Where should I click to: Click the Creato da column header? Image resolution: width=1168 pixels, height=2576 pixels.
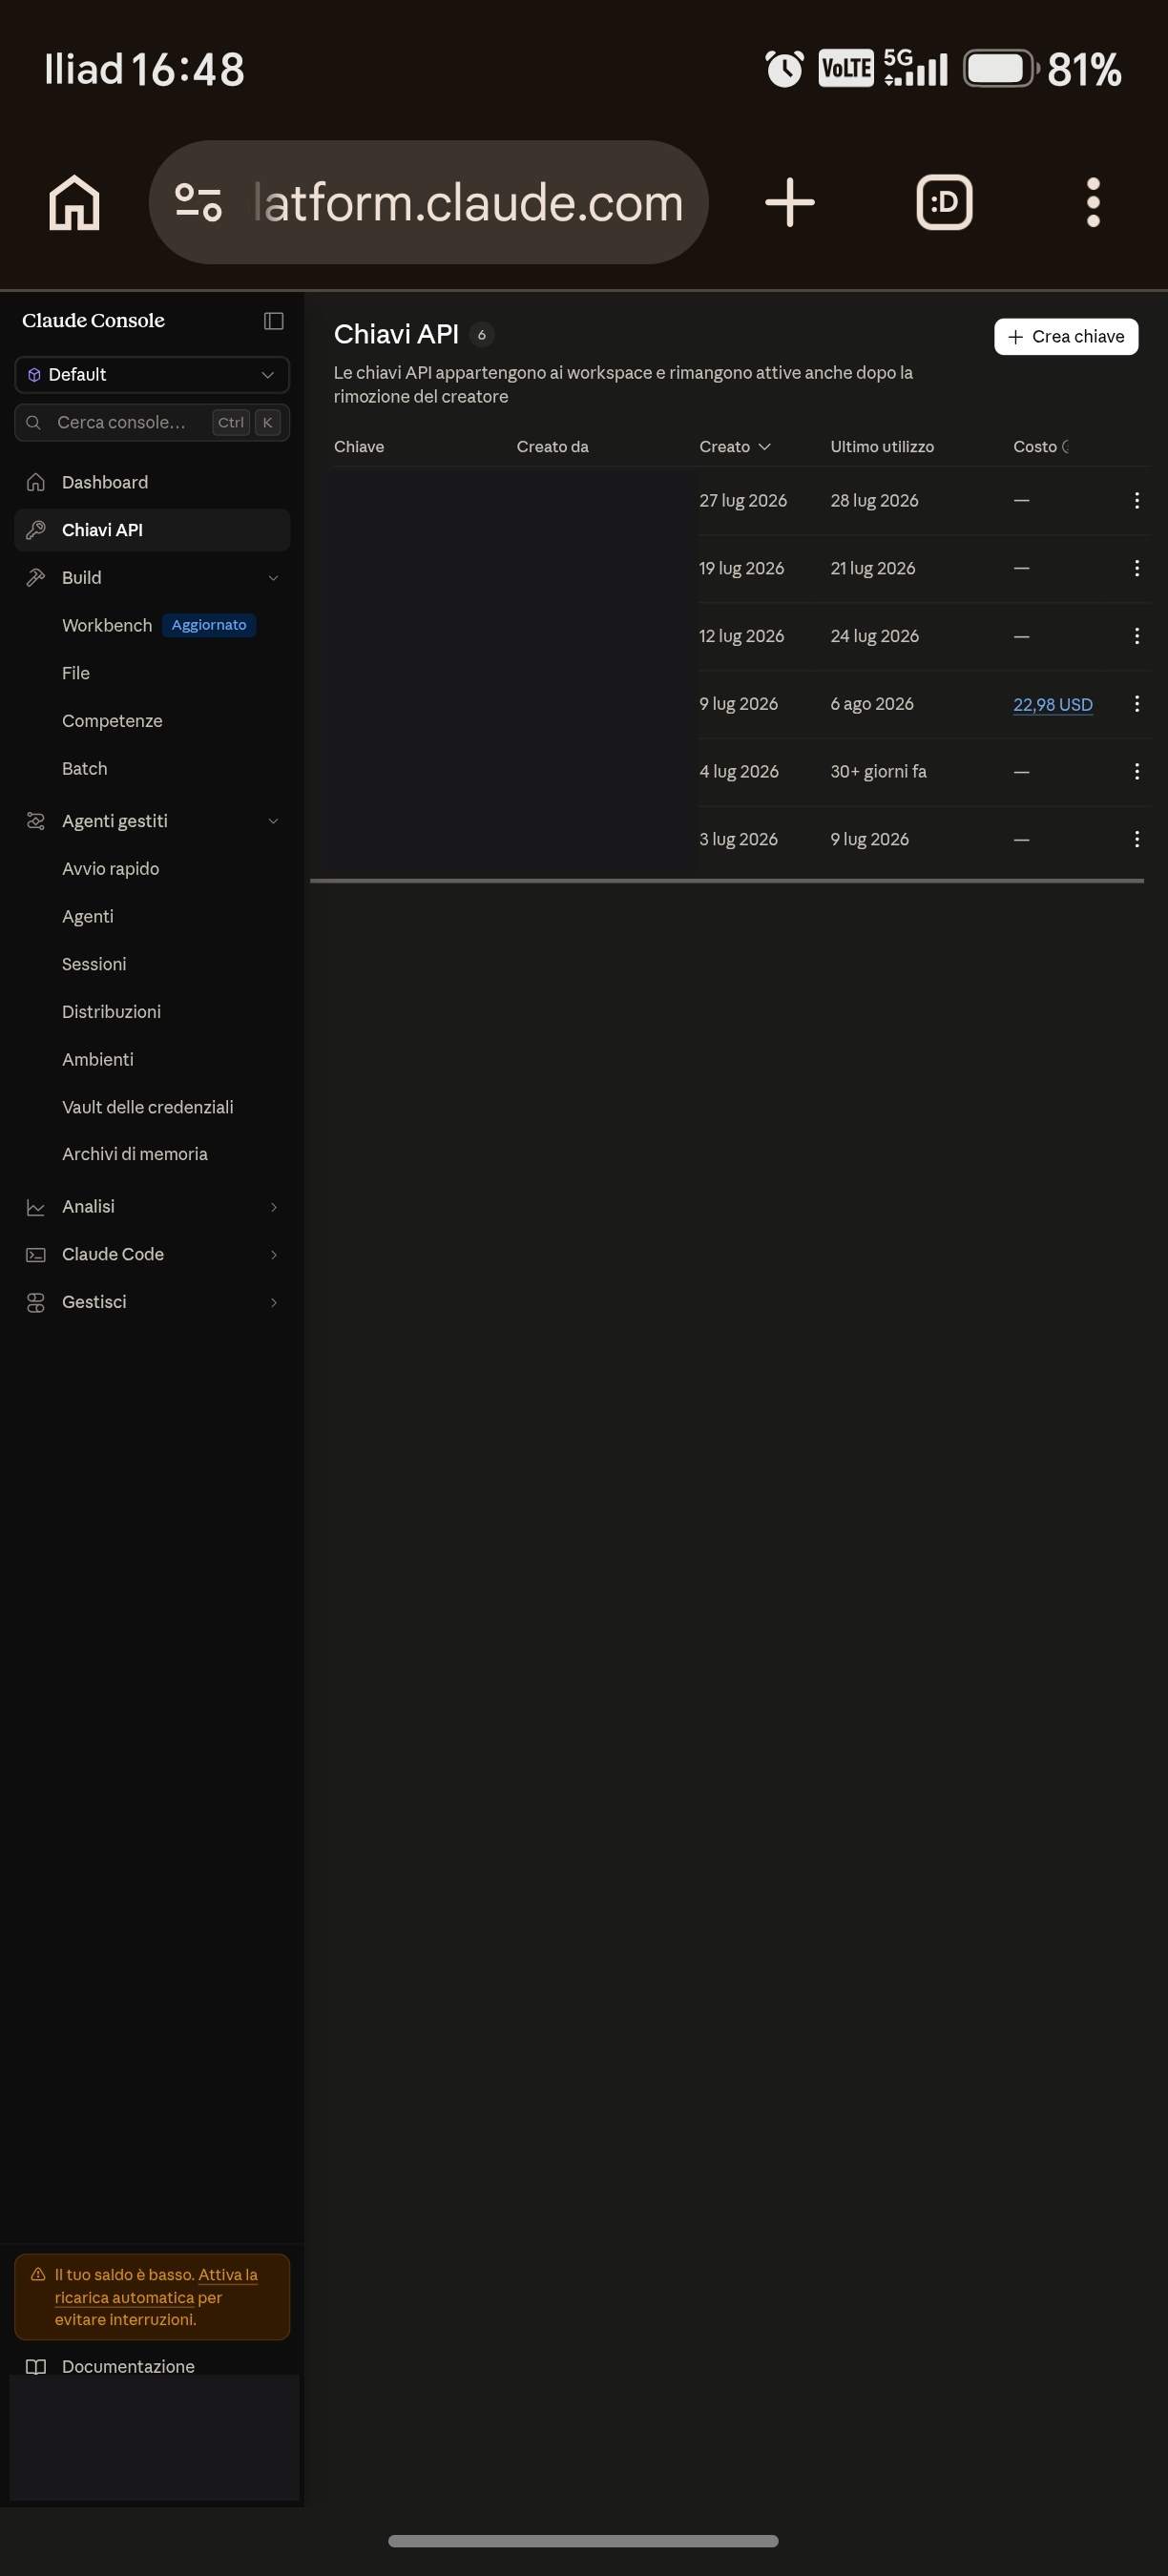click(552, 447)
